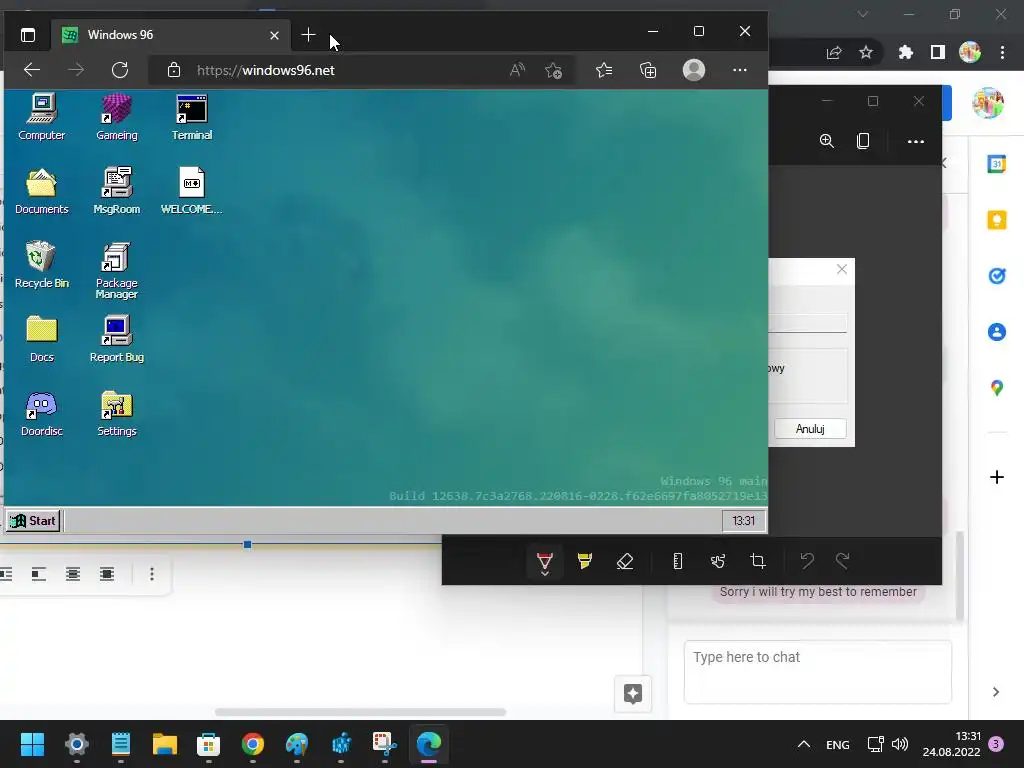Toggle the ruler tool
This screenshot has width=1024, height=768.
pos(678,561)
